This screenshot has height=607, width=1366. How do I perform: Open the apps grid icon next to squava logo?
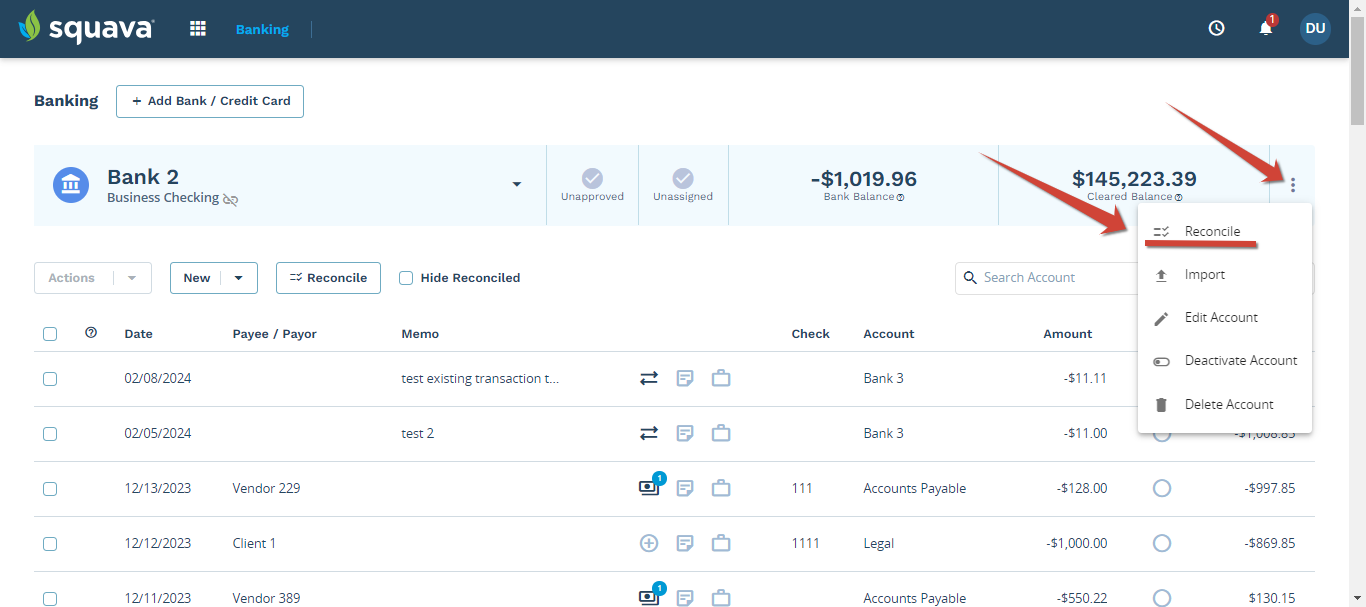coord(197,28)
